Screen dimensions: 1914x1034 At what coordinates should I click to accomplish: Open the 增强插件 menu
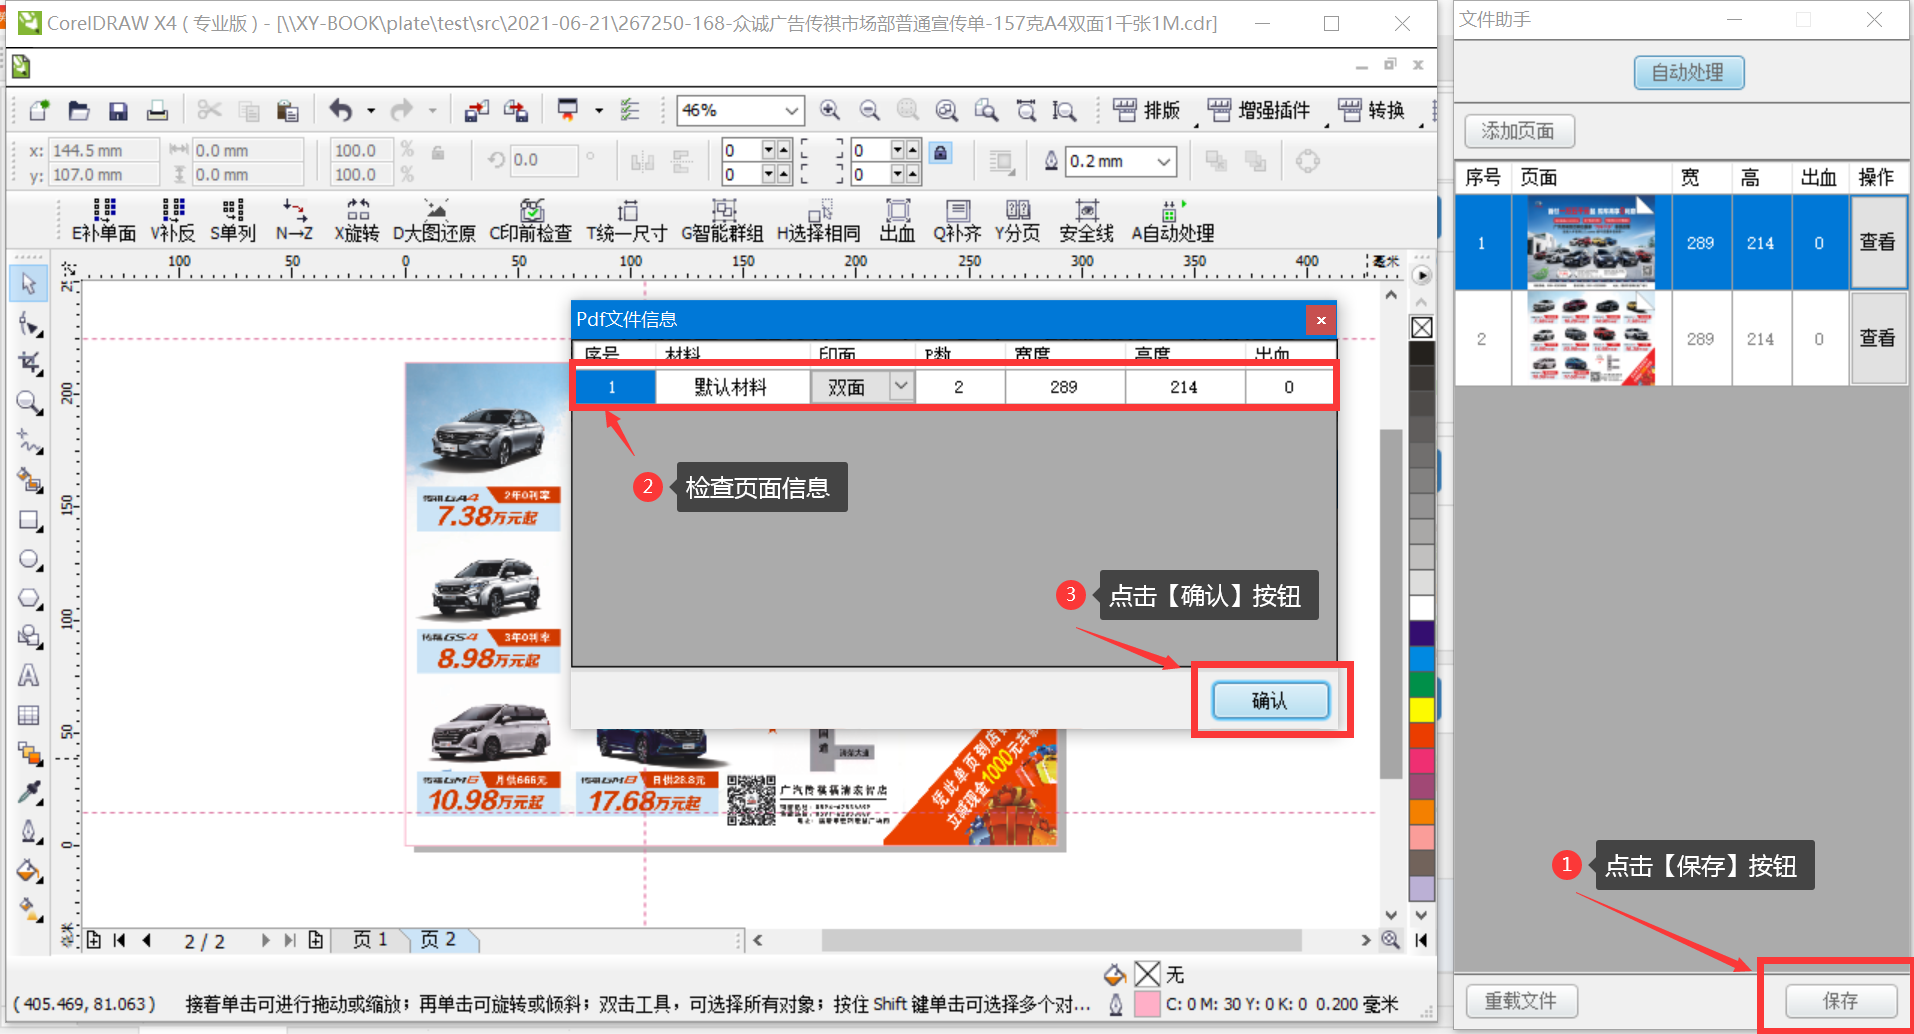(x=1258, y=110)
